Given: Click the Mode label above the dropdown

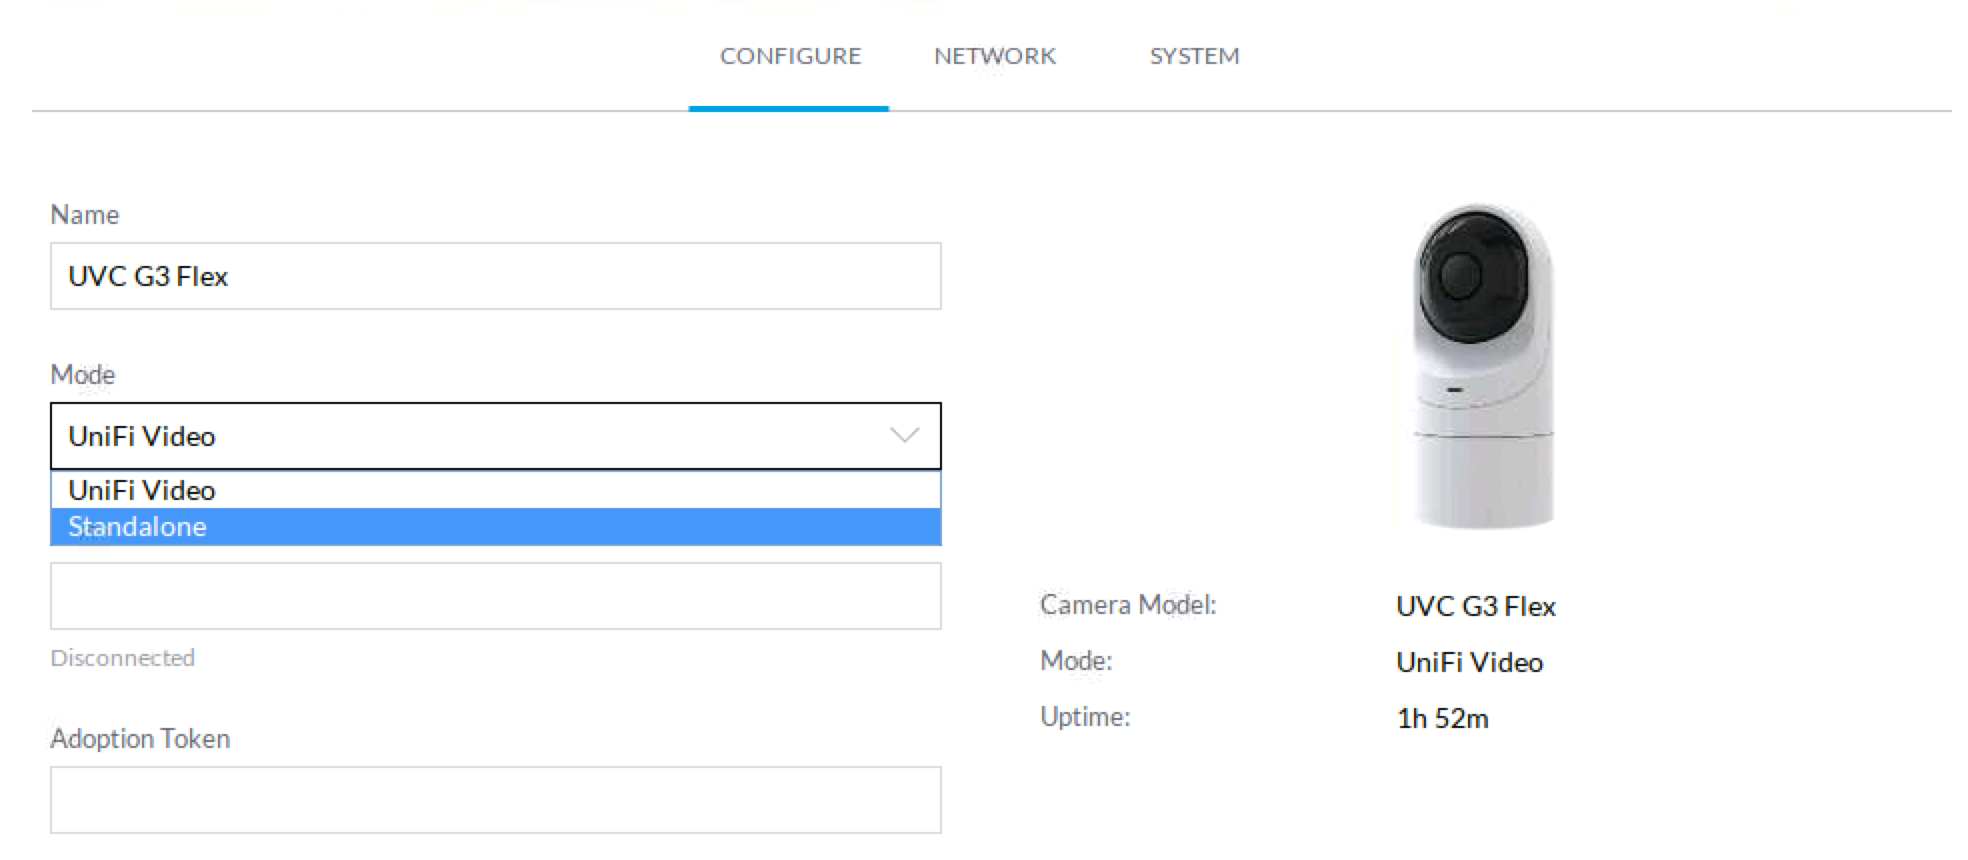Looking at the screenshot, I should (x=83, y=374).
